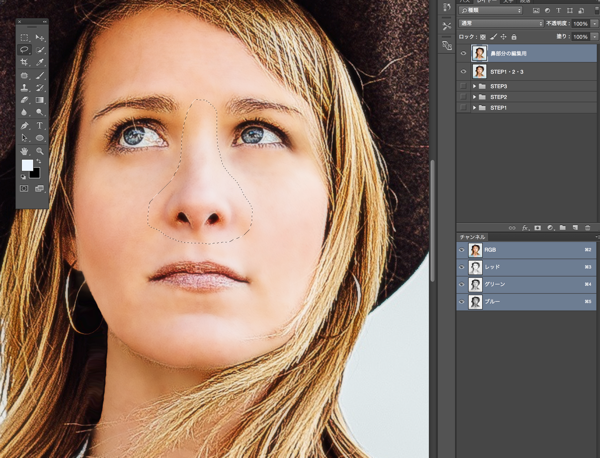Open the fill slider dropdown arrow
Image resolution: width=600 pixels, height=458 pixels.
tap(594, 37)
